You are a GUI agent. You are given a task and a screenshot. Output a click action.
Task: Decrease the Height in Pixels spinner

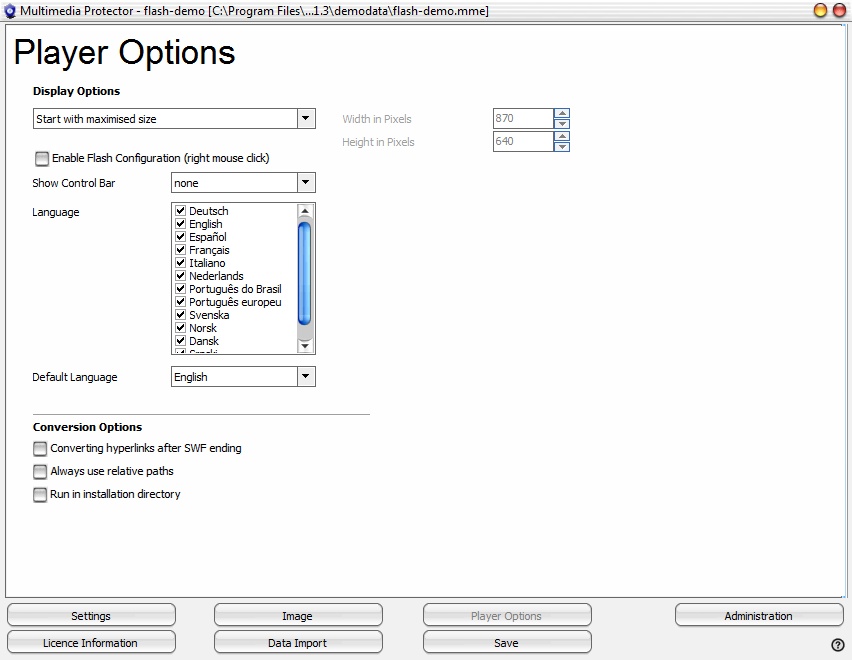[x=562, y=147]
